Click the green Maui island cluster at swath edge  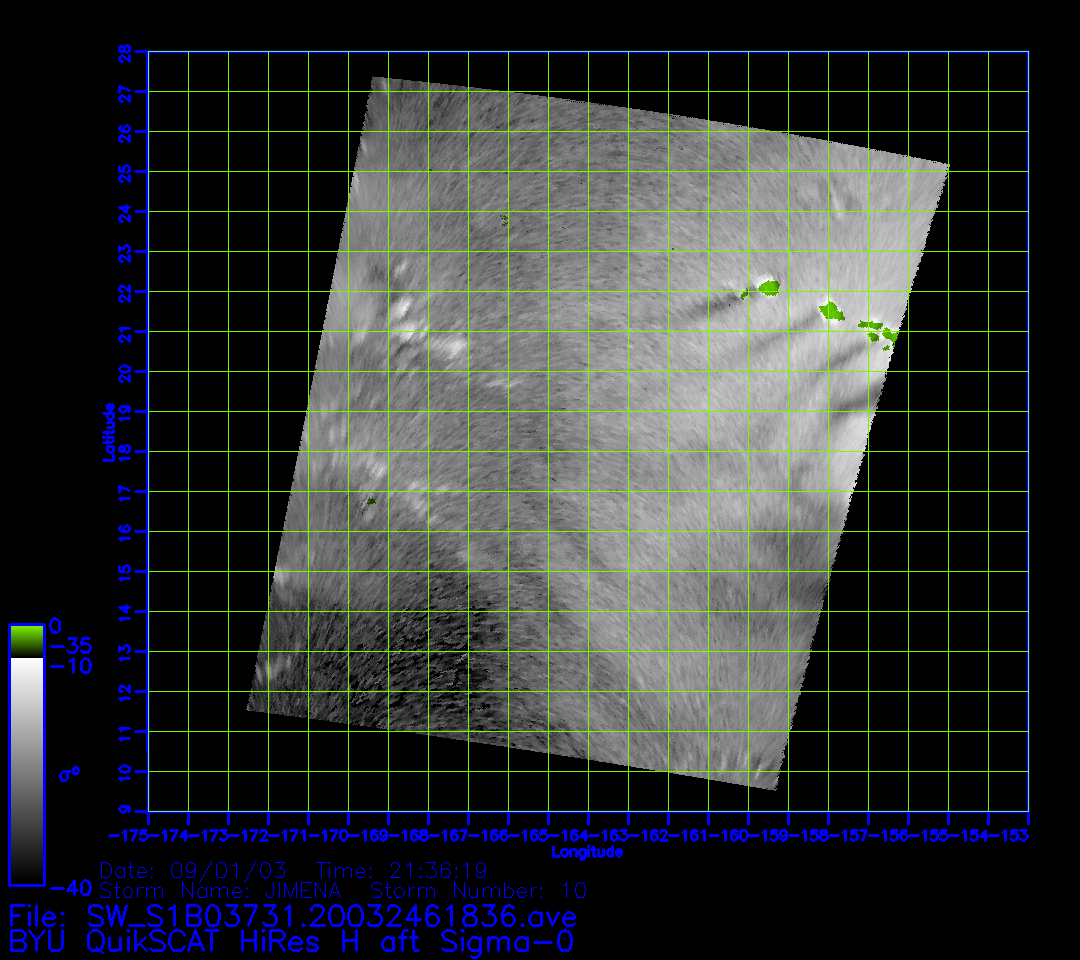[x=877, y=330]
